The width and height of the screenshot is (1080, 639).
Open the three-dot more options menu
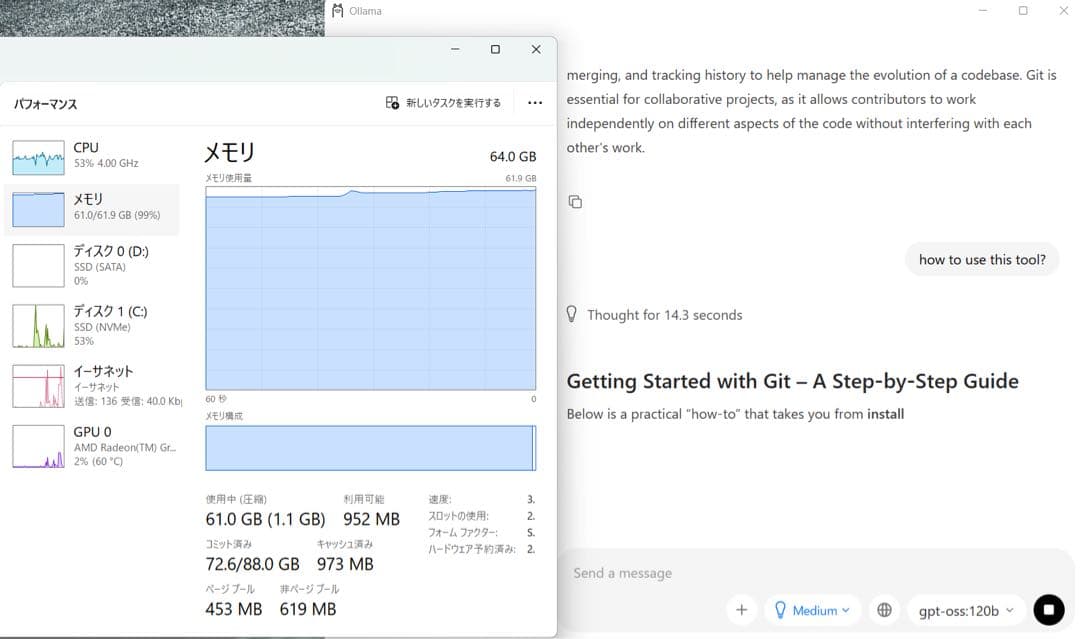coord(534,103)
